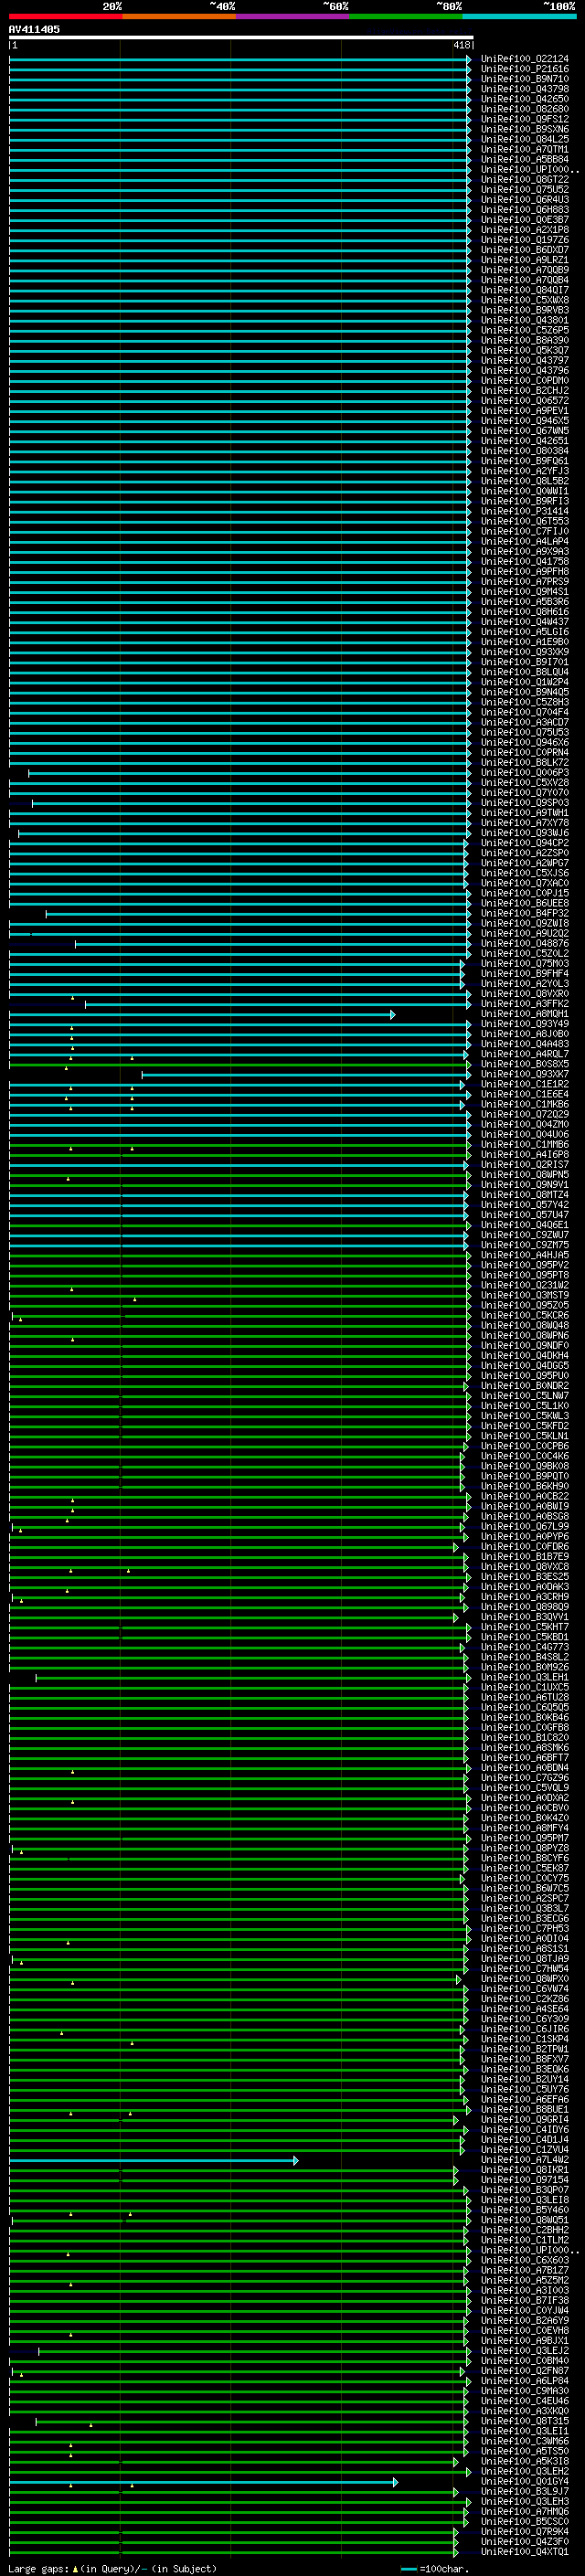Click the green ~80% legend color bar
Image resolution: width=585 pixels, height=2576 pixels.
[405, 16]
